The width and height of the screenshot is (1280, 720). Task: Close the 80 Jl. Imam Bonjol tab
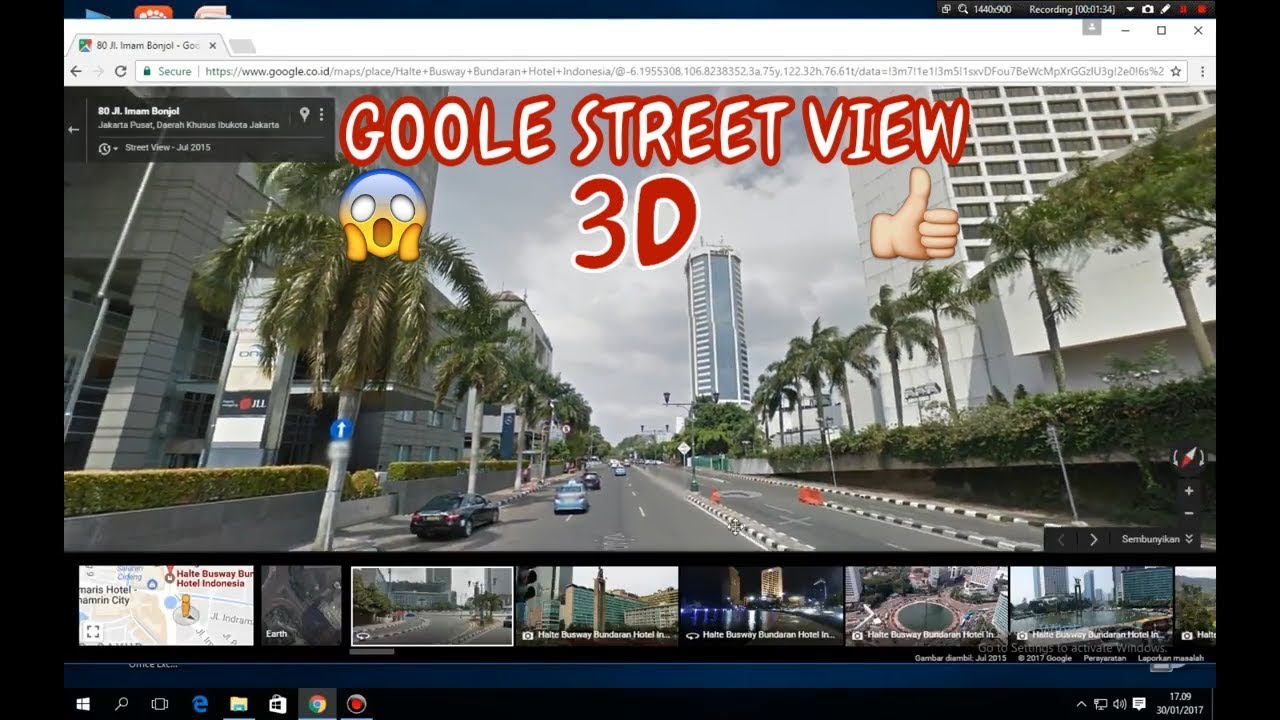212,46
